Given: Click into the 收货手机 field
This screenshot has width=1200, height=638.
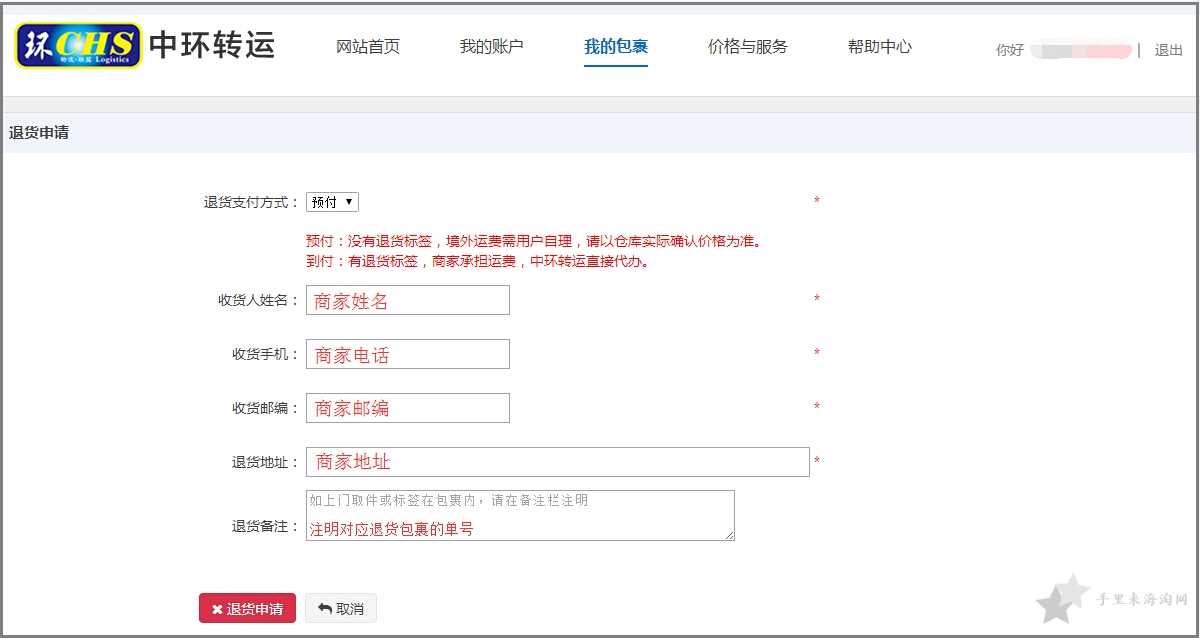Looking at the screenshot, I should [408, 354].
